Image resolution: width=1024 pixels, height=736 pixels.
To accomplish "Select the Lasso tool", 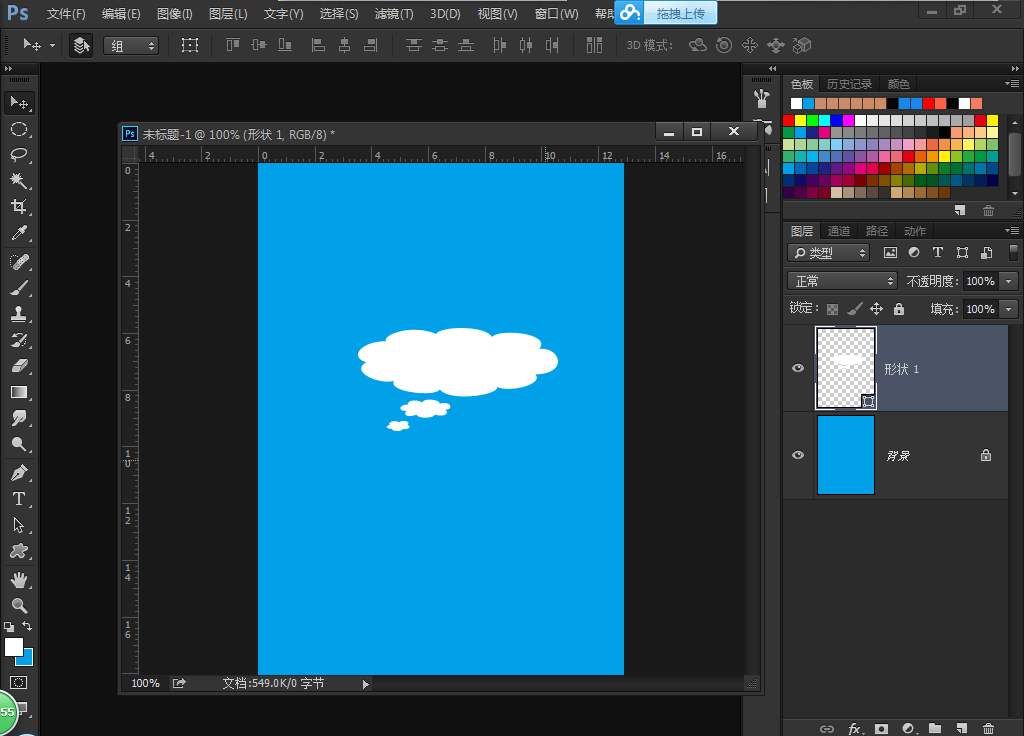I will pyautogui.click(x=18, y=155).
